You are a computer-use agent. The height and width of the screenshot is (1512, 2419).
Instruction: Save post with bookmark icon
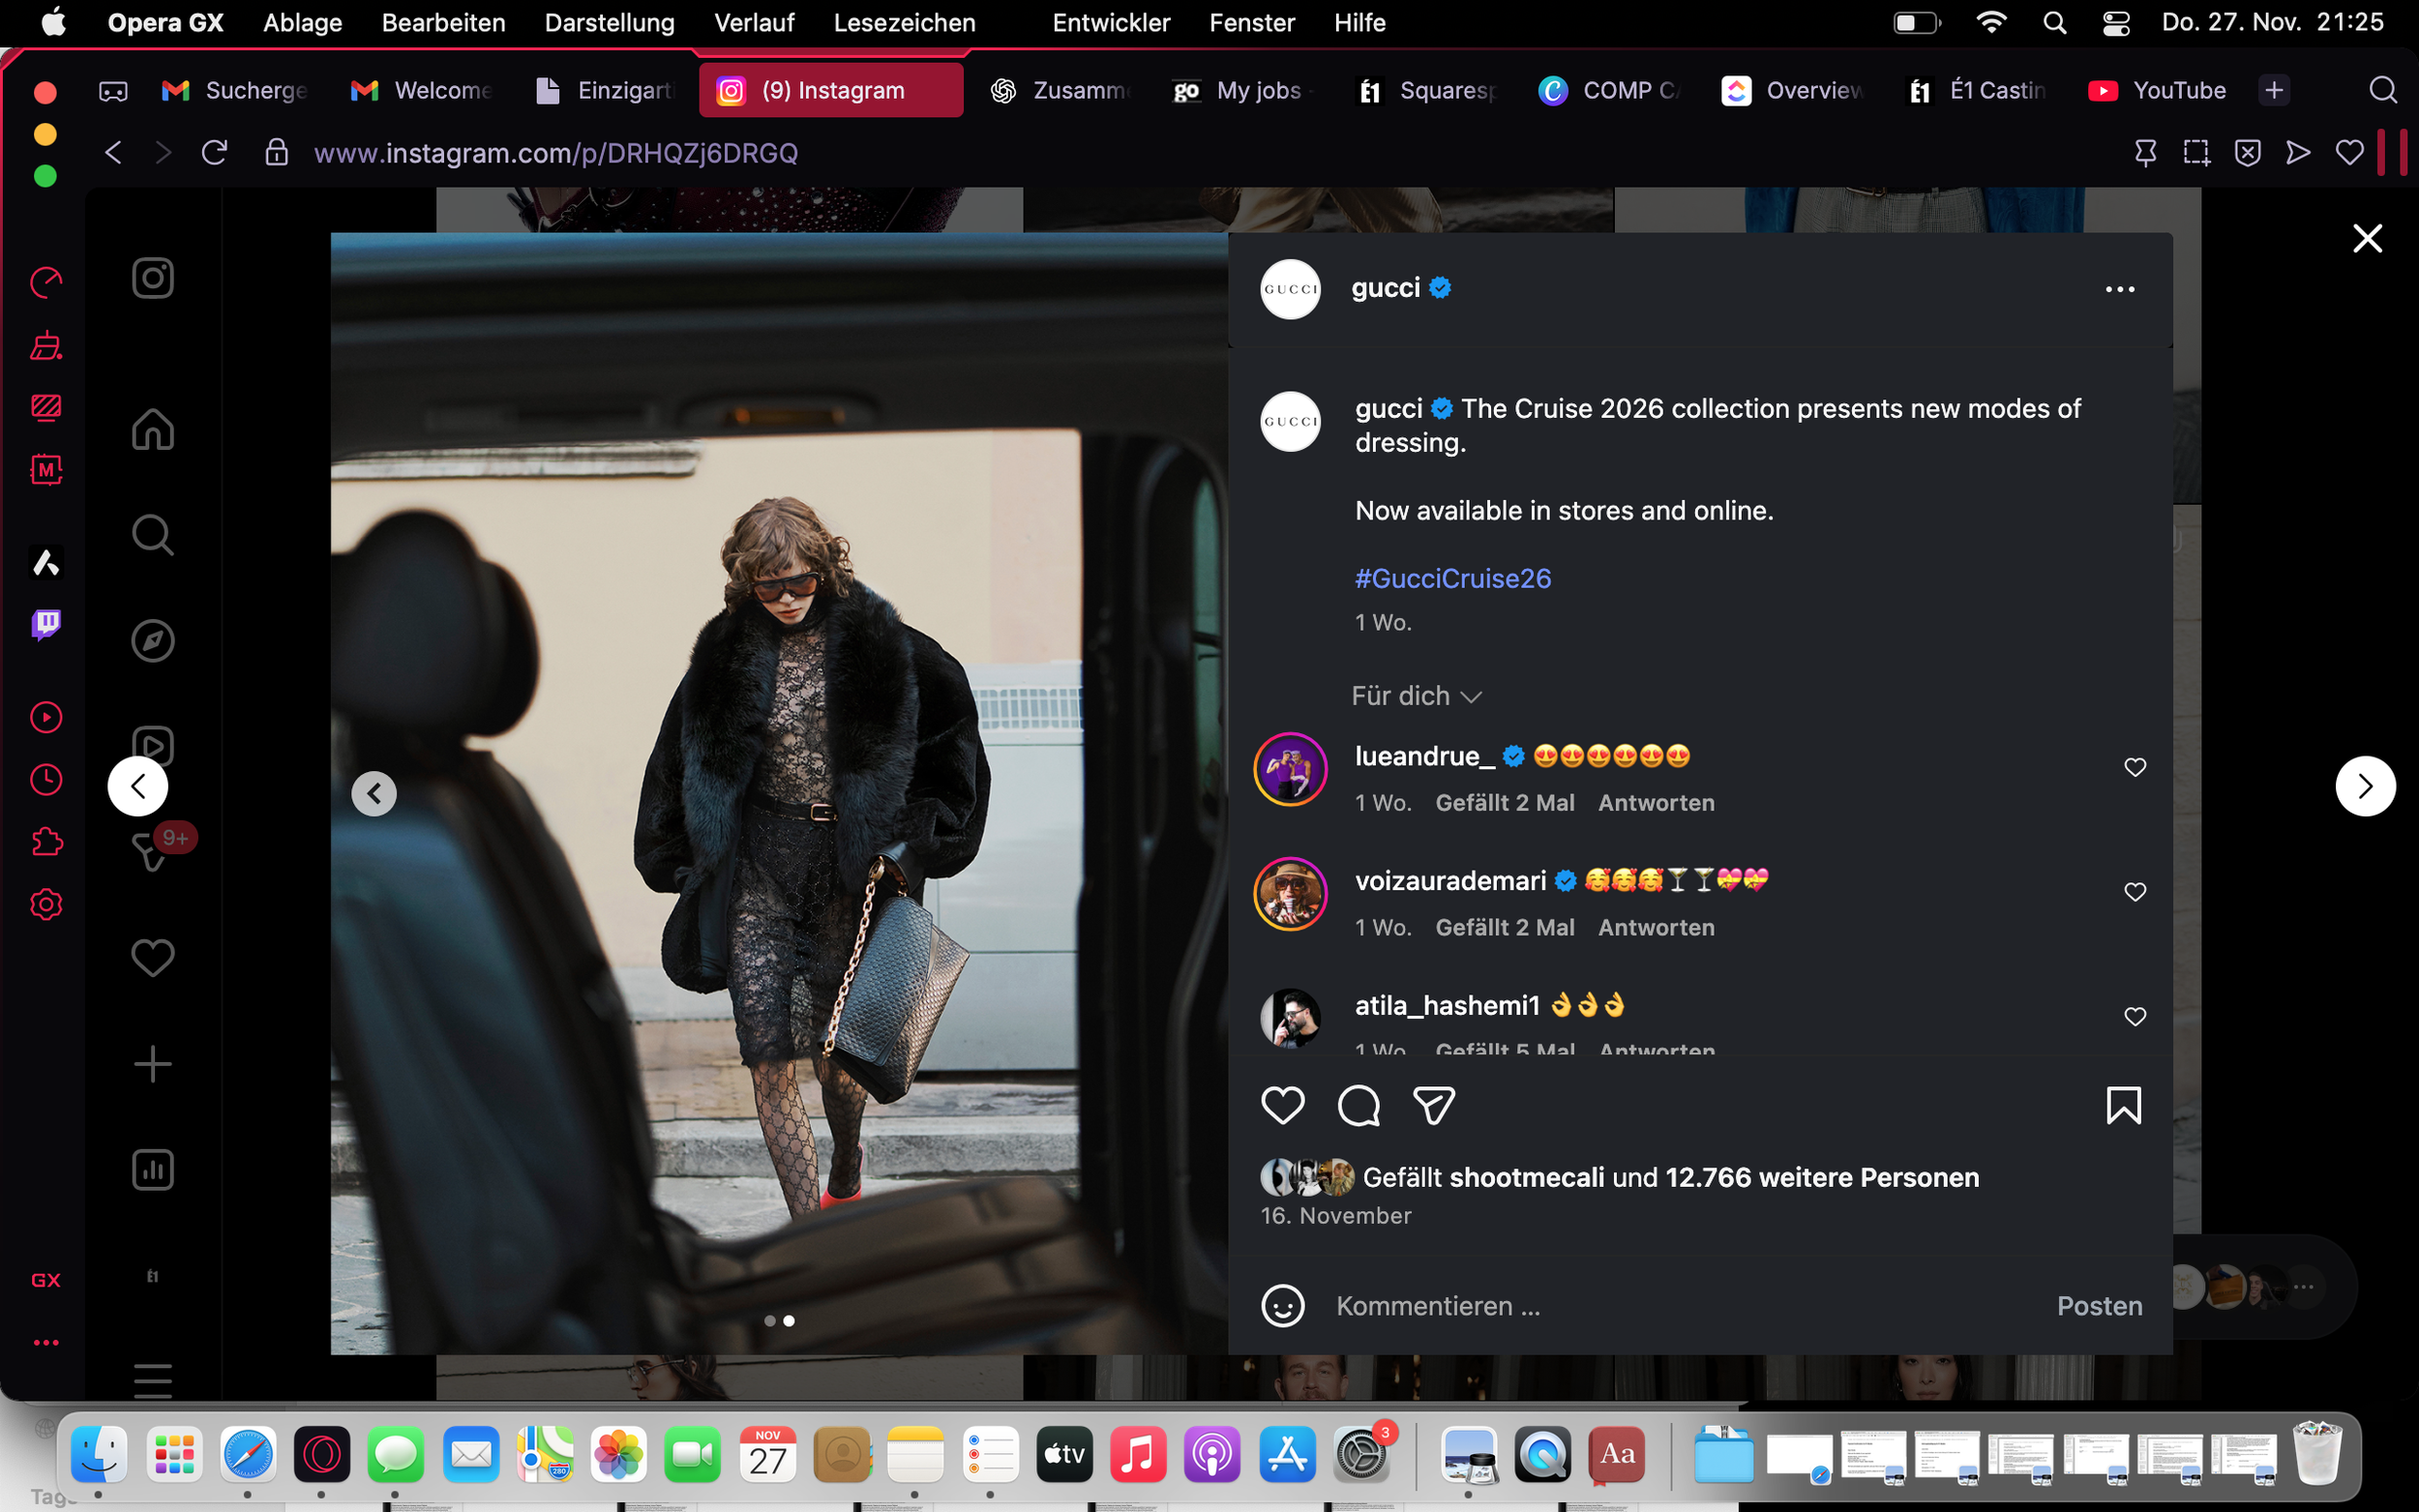point(2124,1106)
